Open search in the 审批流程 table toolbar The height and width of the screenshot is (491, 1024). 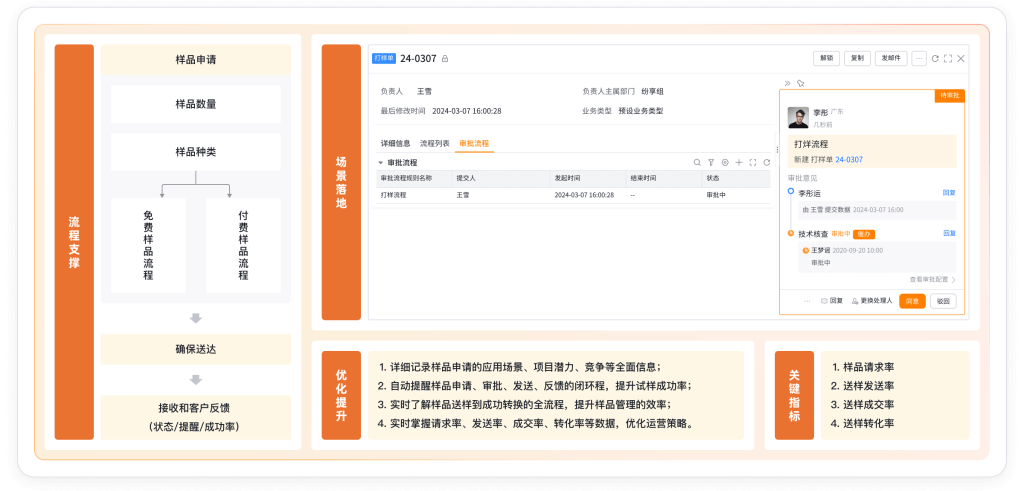tap(697, 162)
